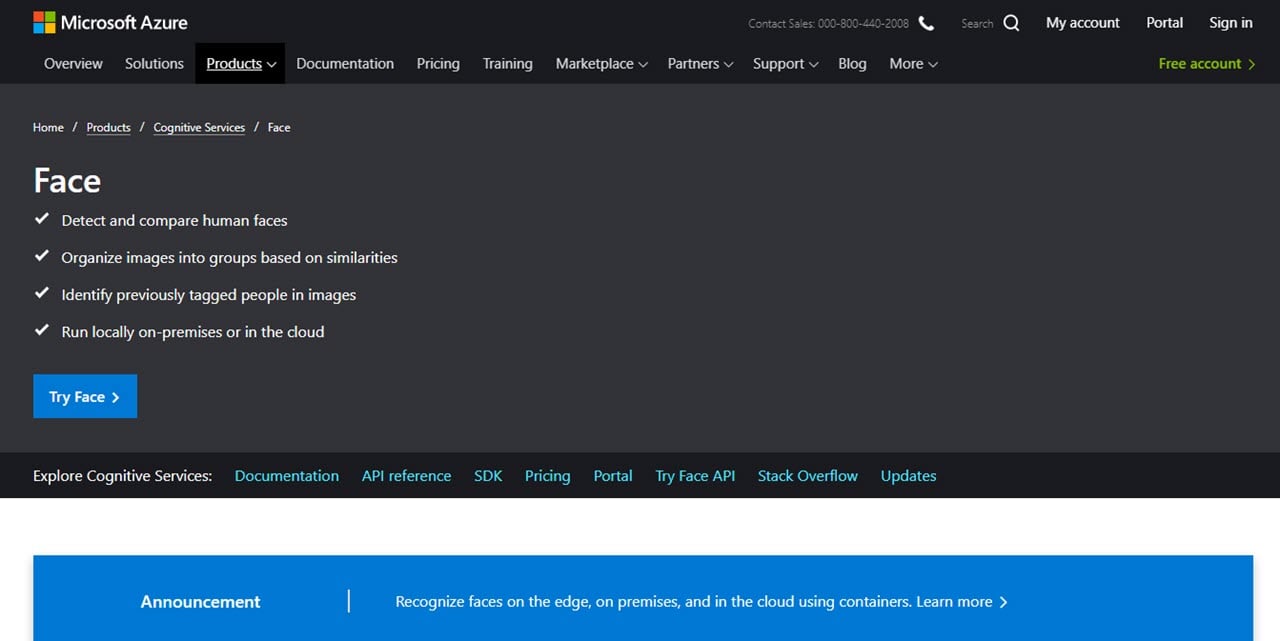The height and width of the screenshot is (641, 1280).
Task: Go to Home breadcrumb
Action: pos(48,127)
